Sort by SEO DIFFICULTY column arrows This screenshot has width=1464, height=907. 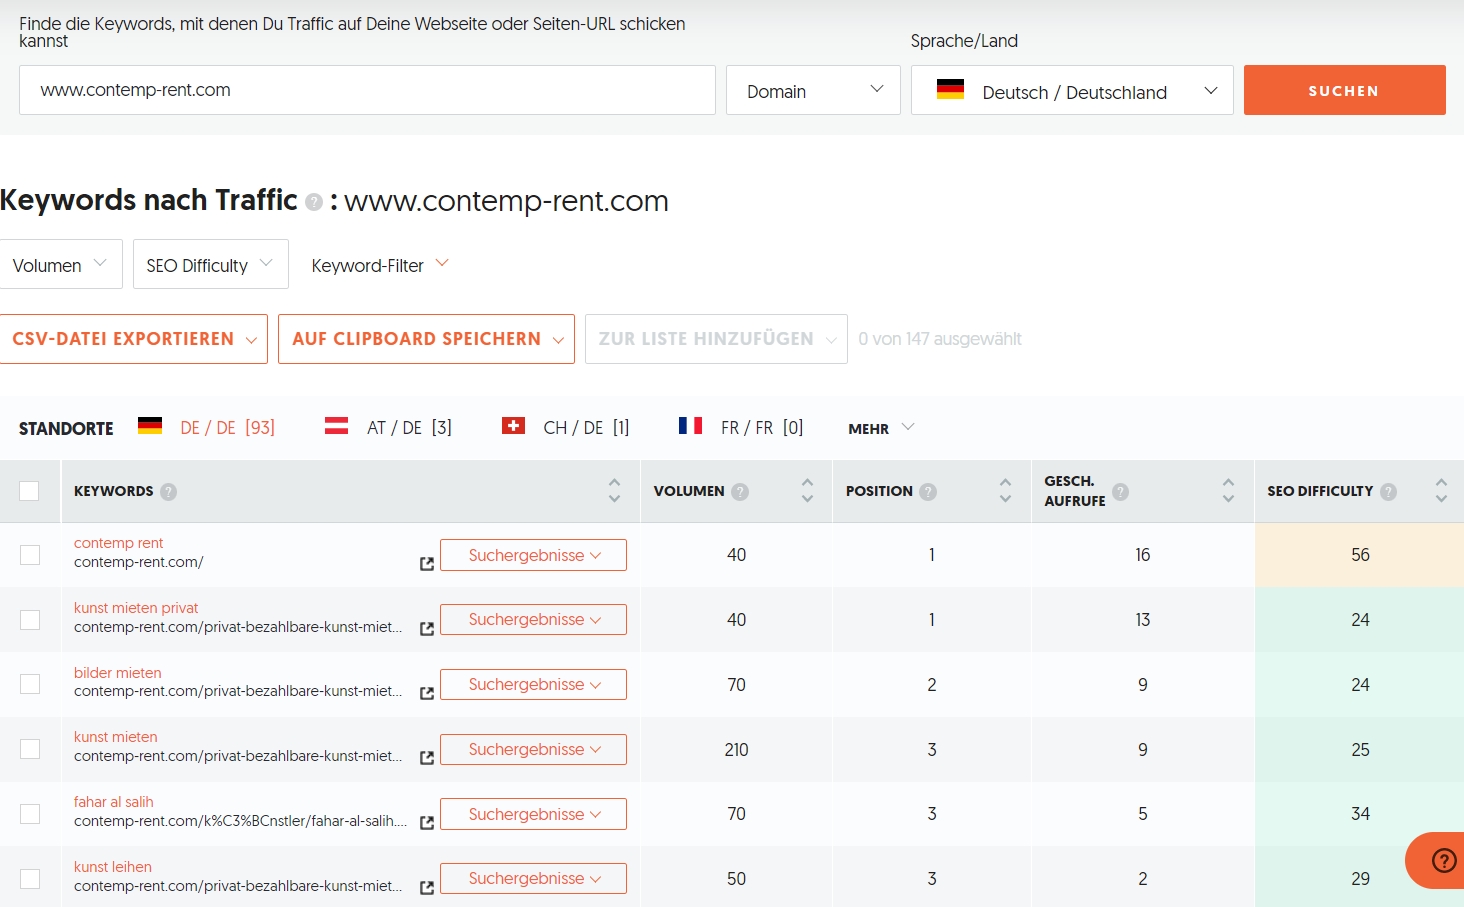point(1441,490)
